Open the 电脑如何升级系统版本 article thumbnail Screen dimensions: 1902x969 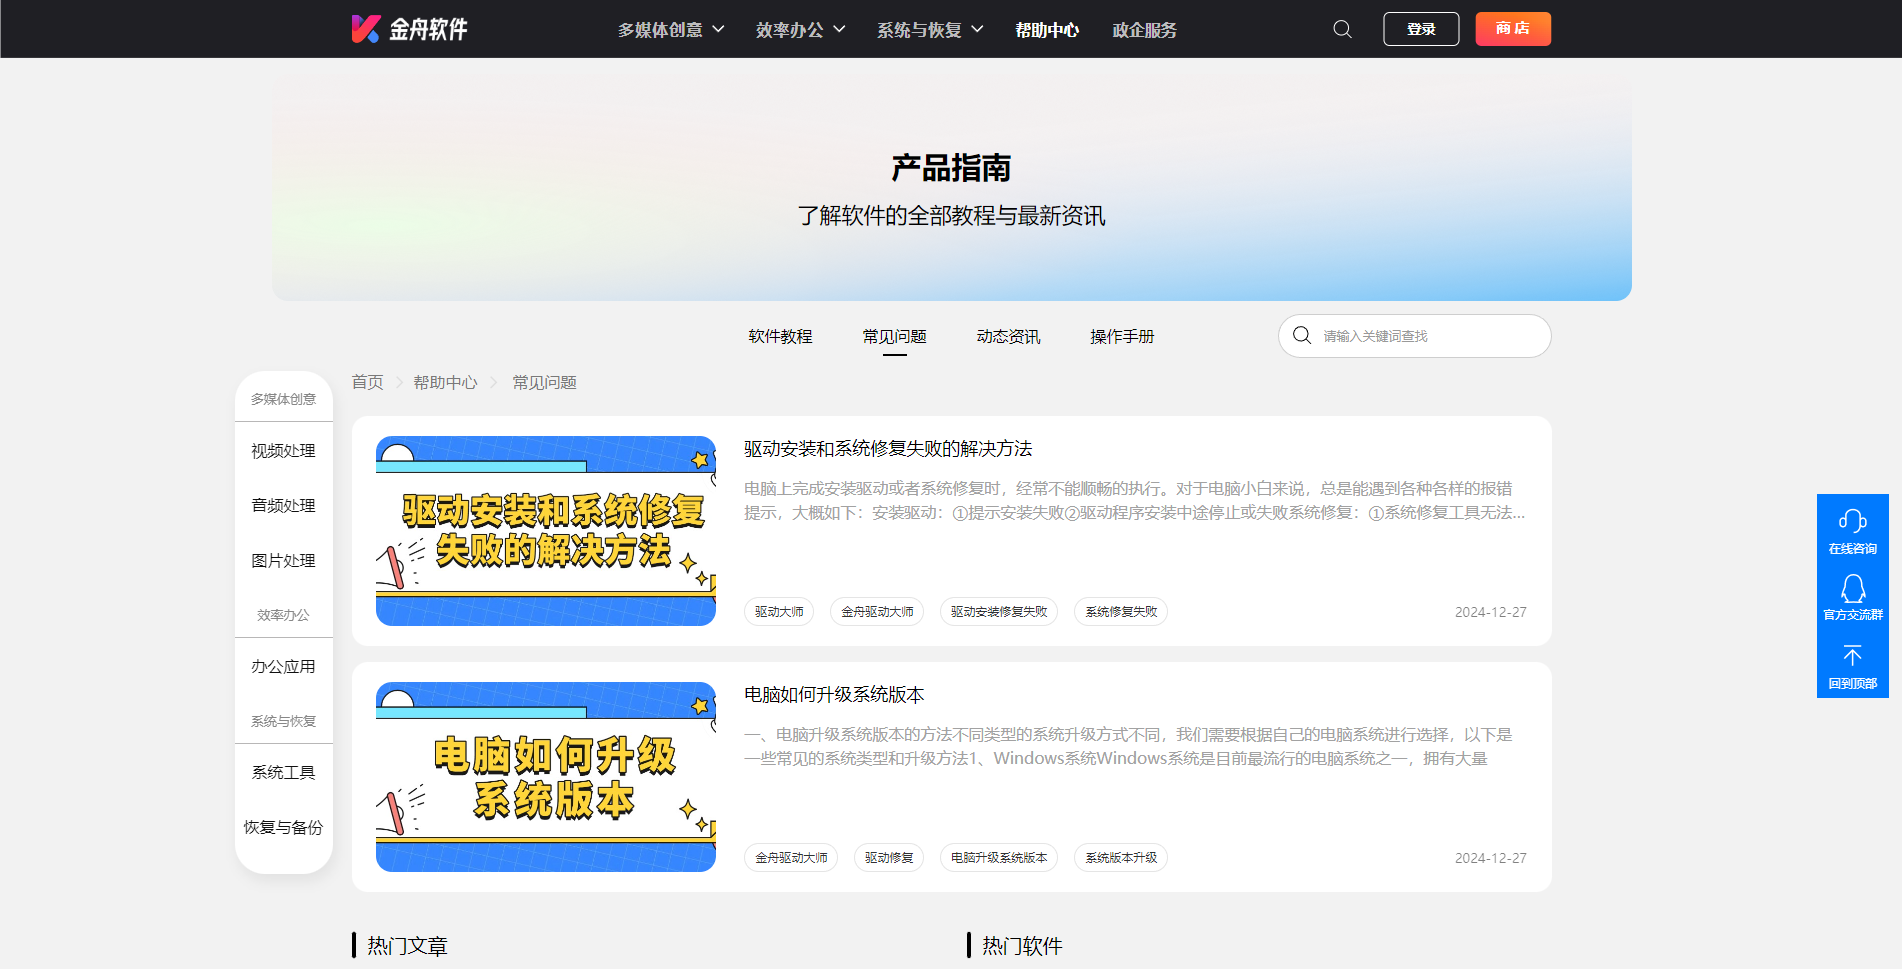coord(546,777)
